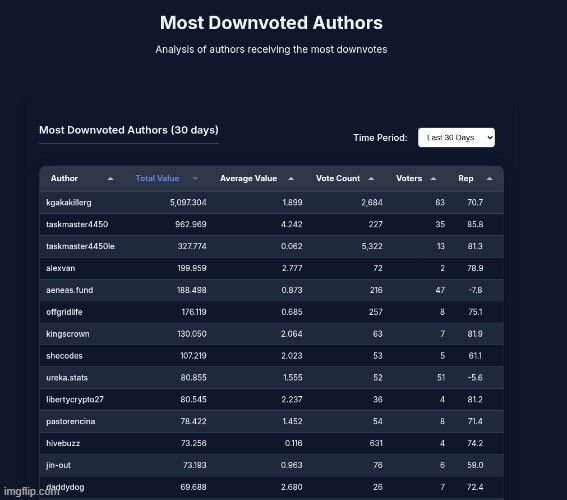Viewport: 567px width, 500px height.
Task: Open the taskmaster4450le author entry
Action: (x=80, y=246)
